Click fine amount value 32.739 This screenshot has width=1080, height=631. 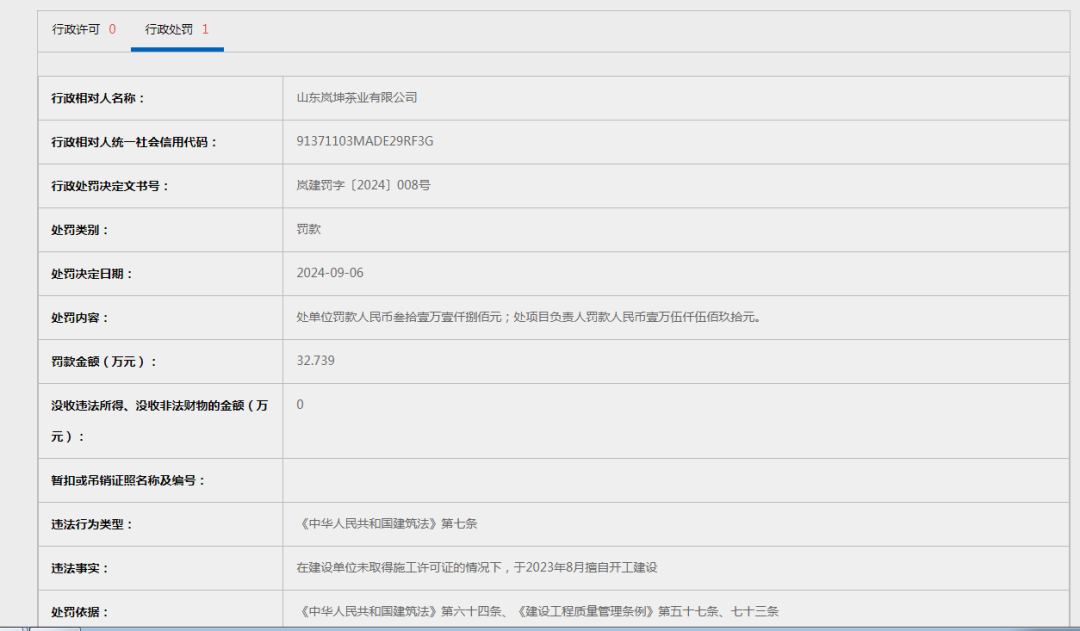point(315,361)
